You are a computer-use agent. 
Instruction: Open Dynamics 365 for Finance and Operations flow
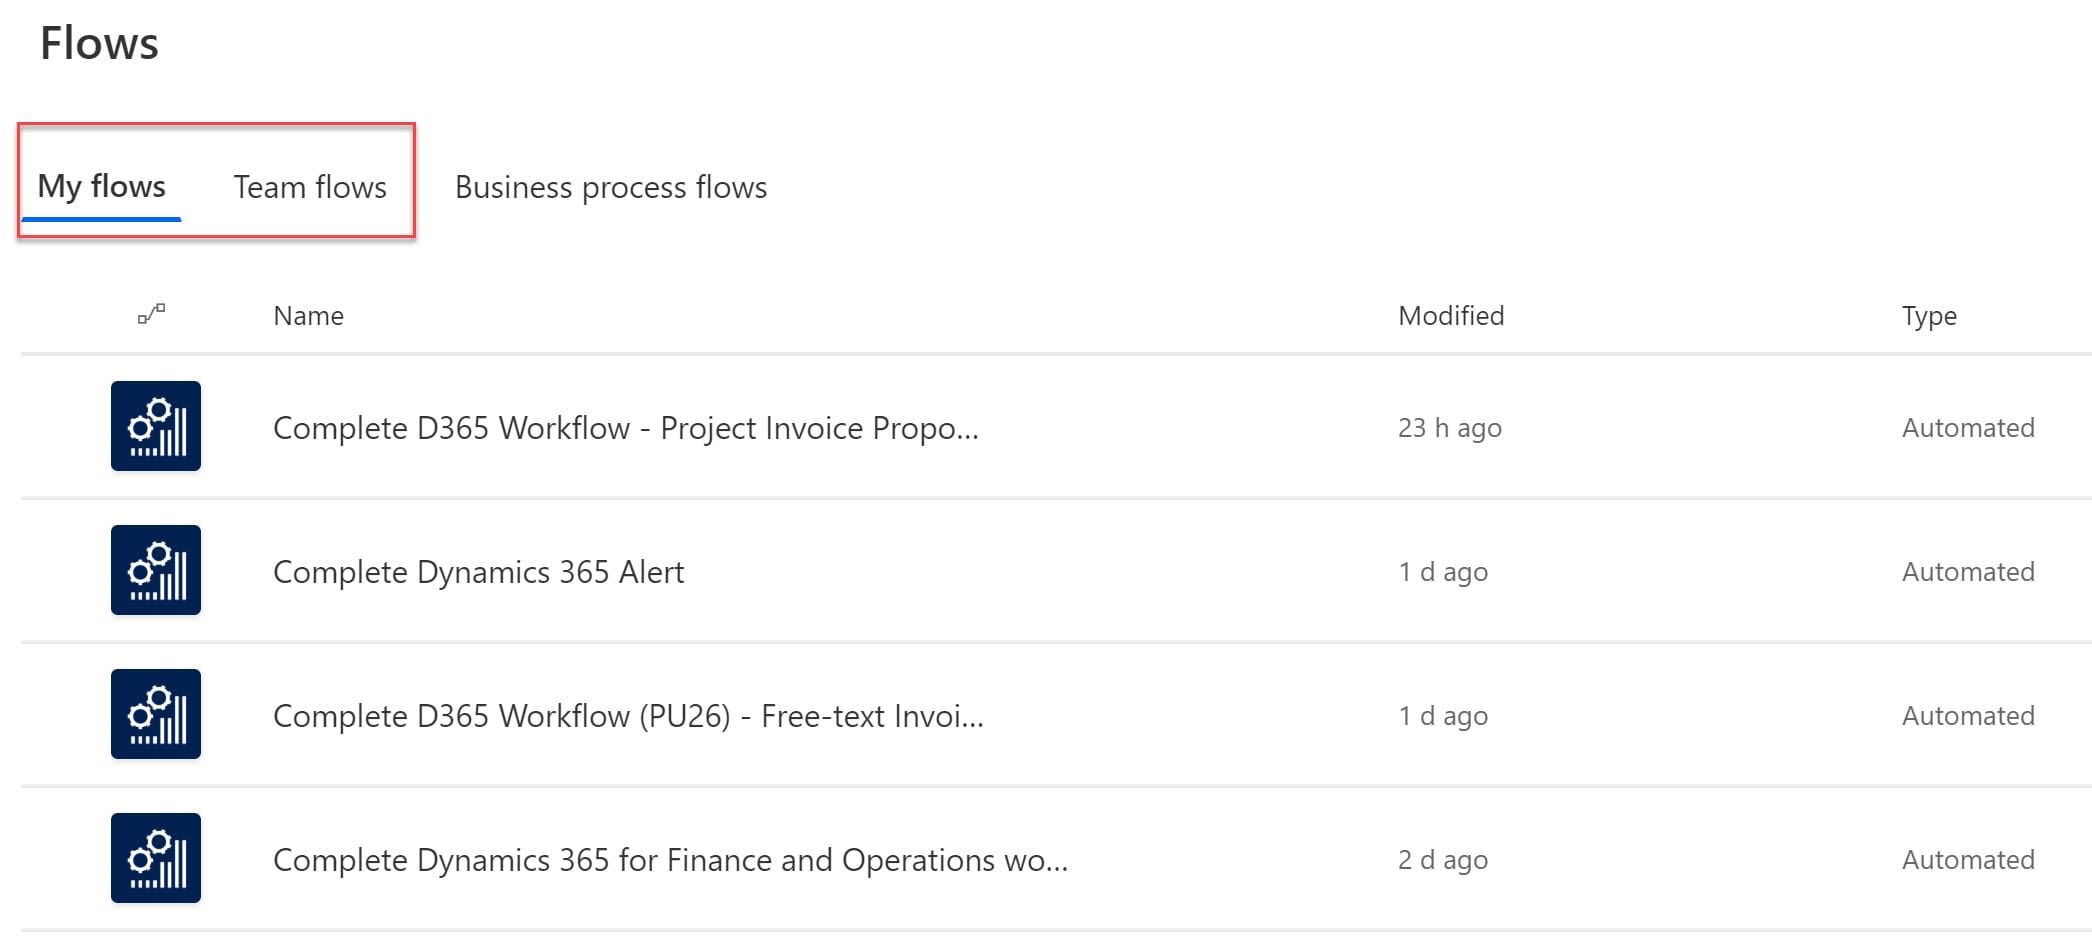click(670, 860)
